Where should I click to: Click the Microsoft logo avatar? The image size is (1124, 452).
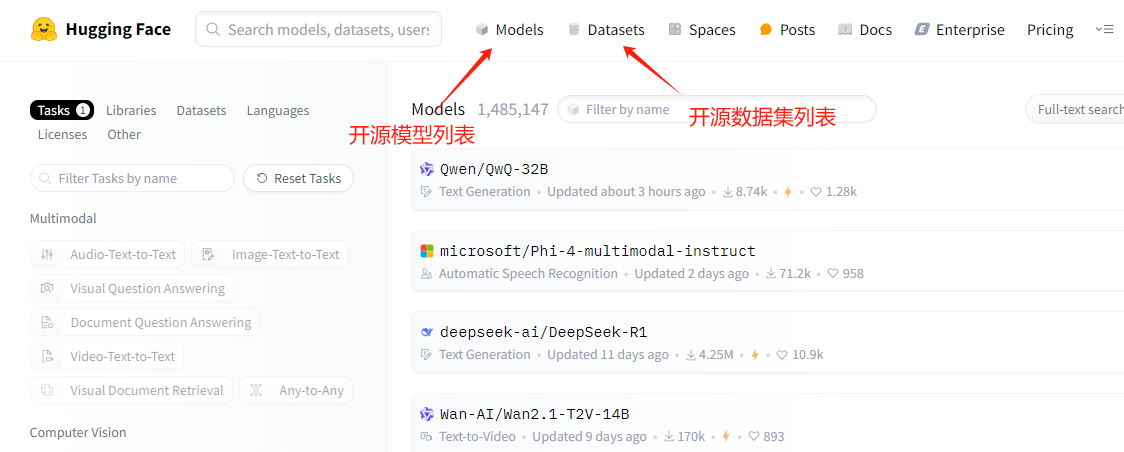coord(427,251)
